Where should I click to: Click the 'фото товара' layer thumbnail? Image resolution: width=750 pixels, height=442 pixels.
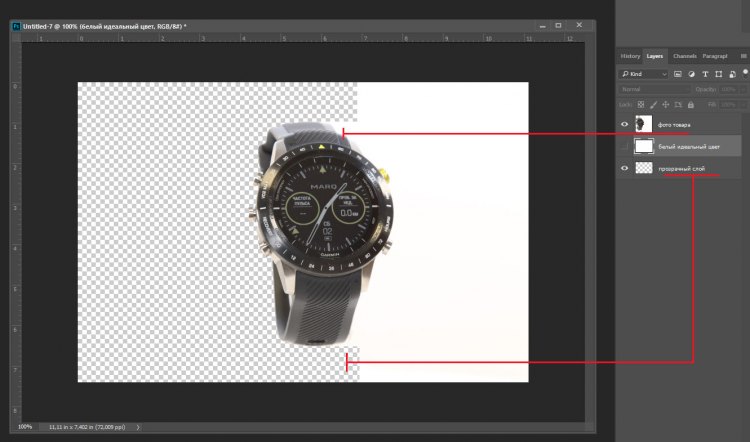[x=643, y=124]
